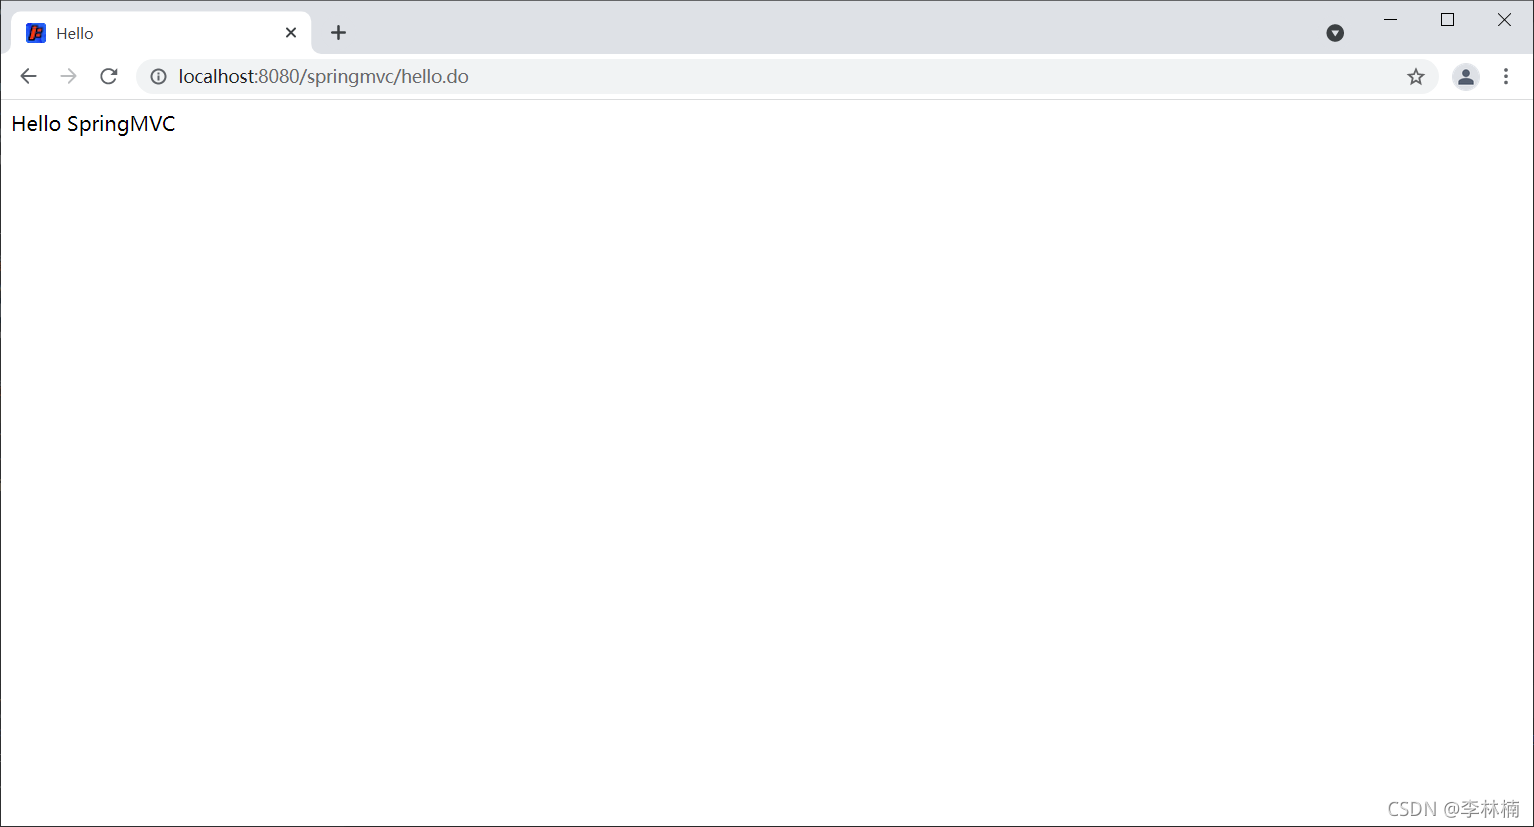Close the Hello tab
This screenshot has width=1534, height=827.
pyautogui.click(x=291, y=33)
